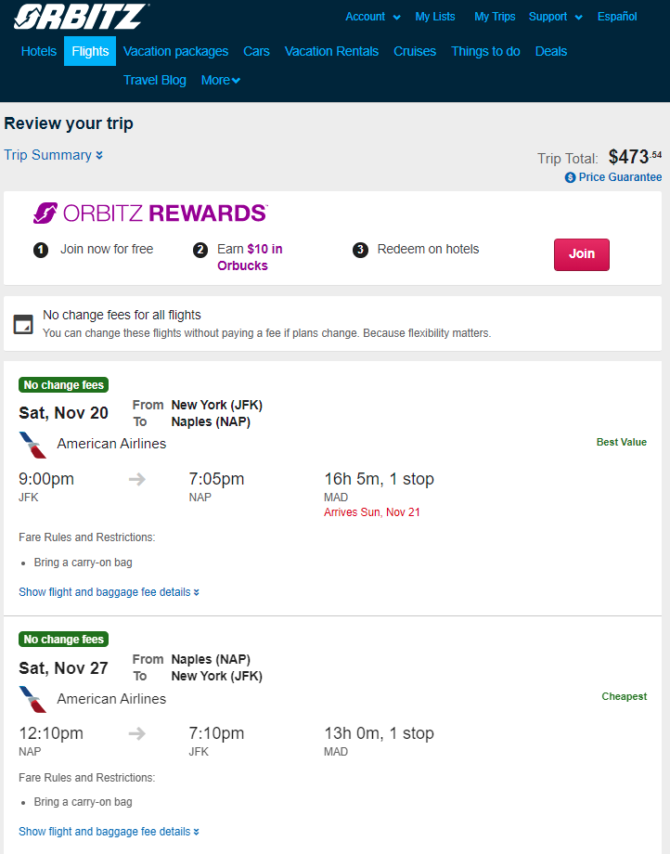670x854 pixels.
Task: Show flight and baggage details for Nov 20
Action: 109,592
